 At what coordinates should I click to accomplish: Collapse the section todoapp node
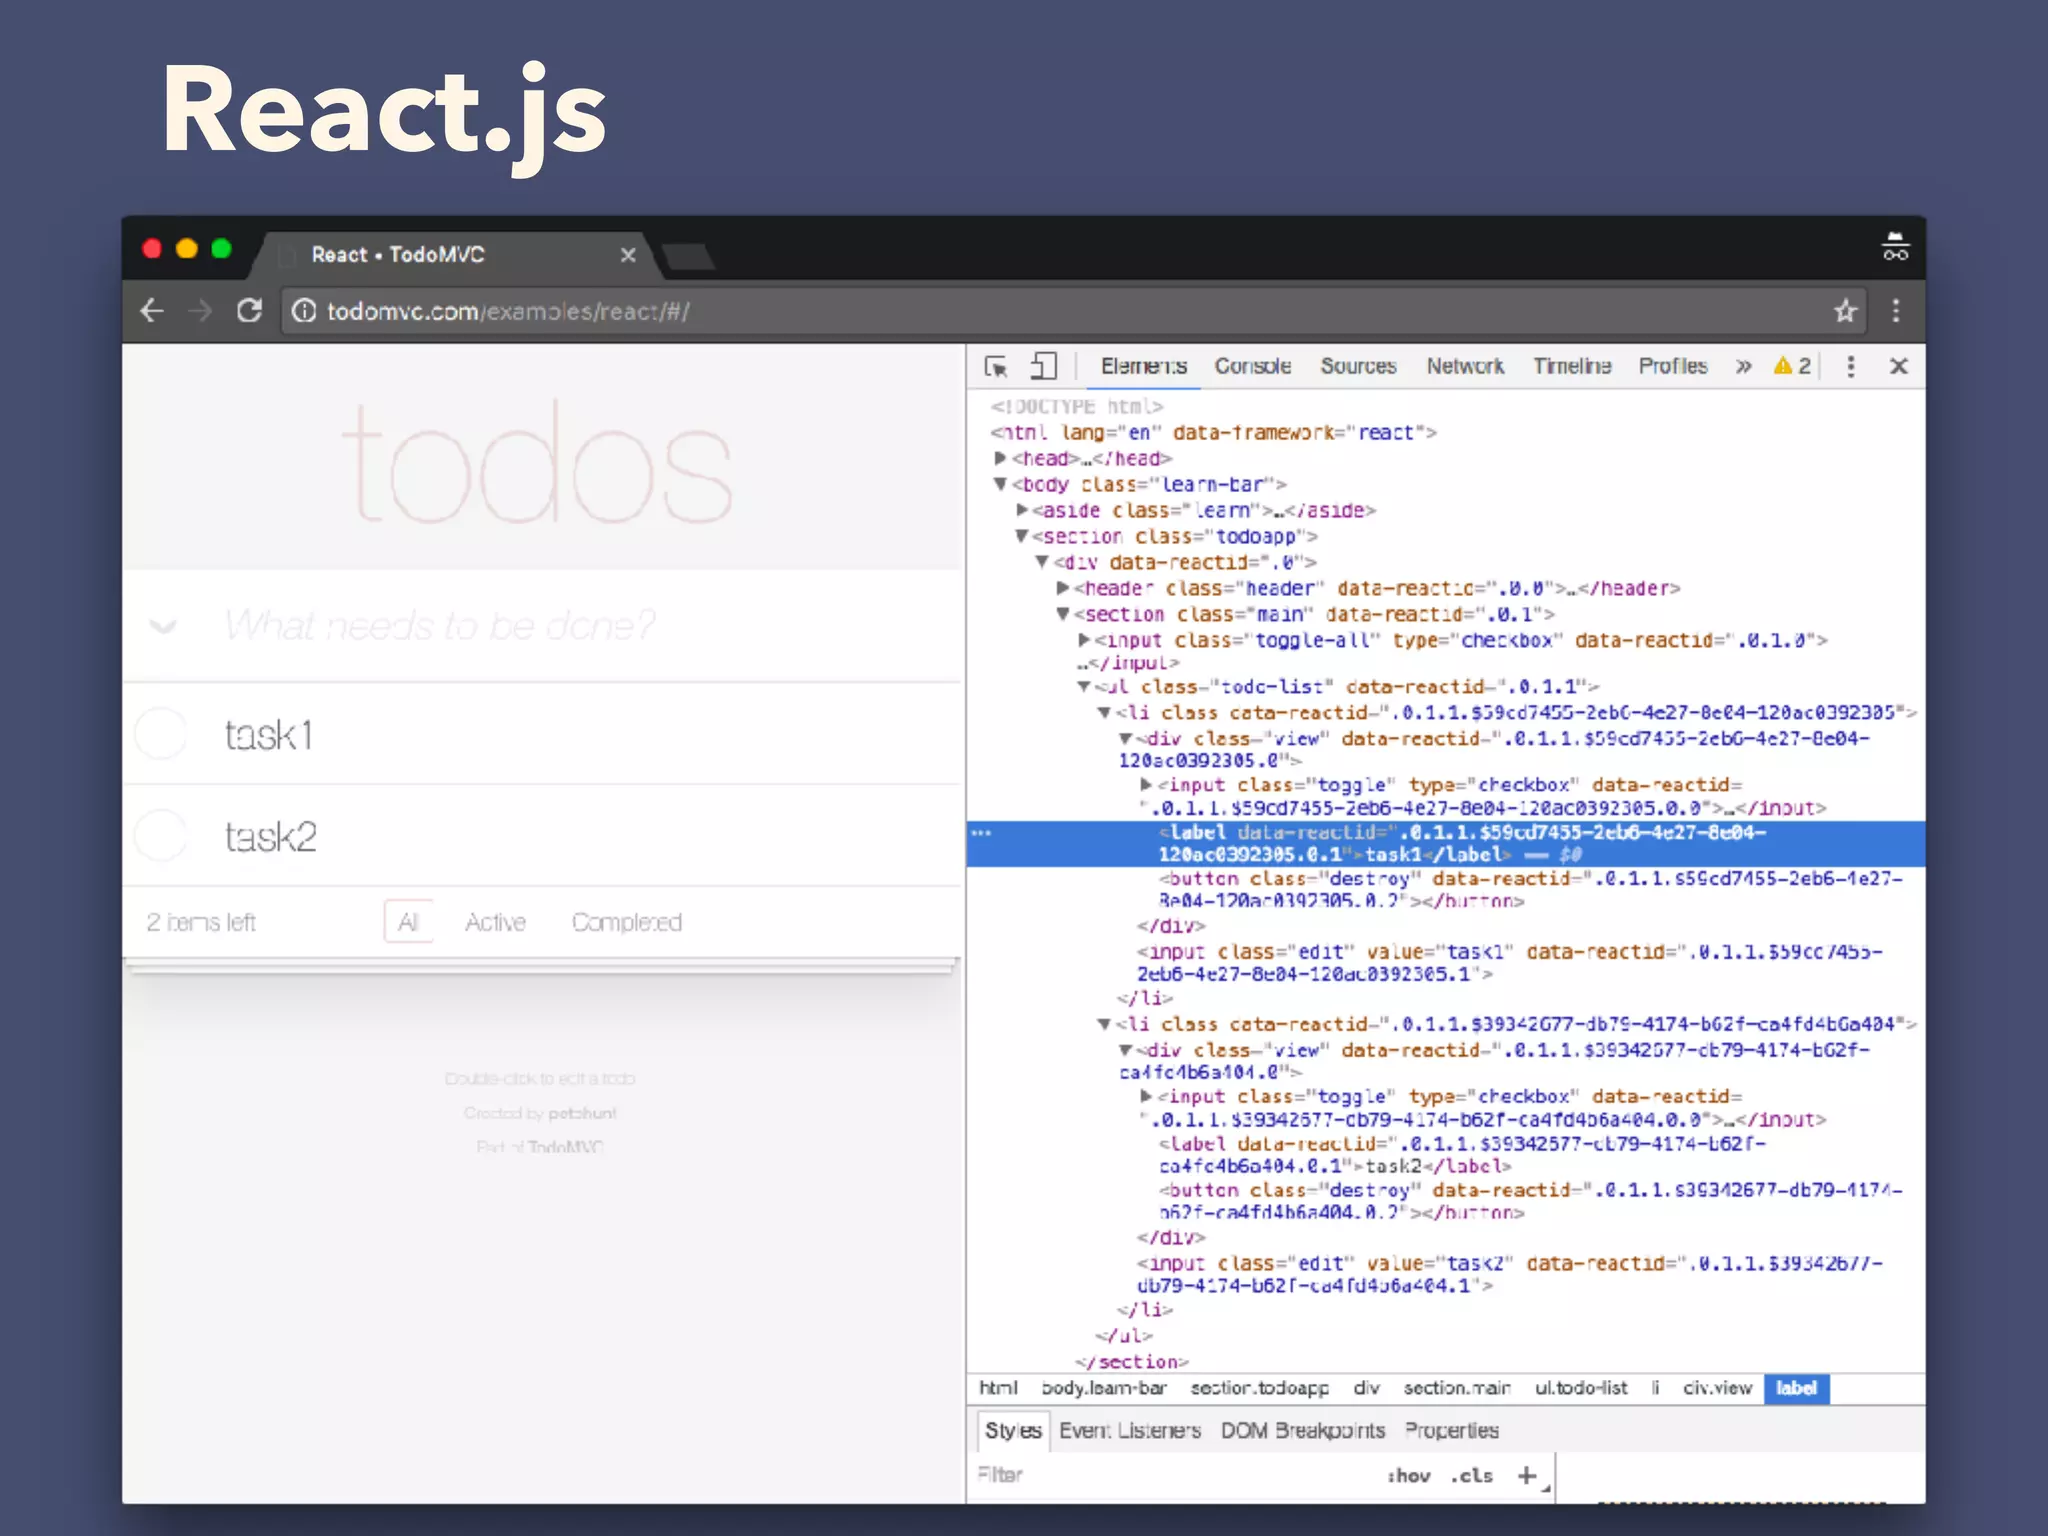tap(1021, 536)
